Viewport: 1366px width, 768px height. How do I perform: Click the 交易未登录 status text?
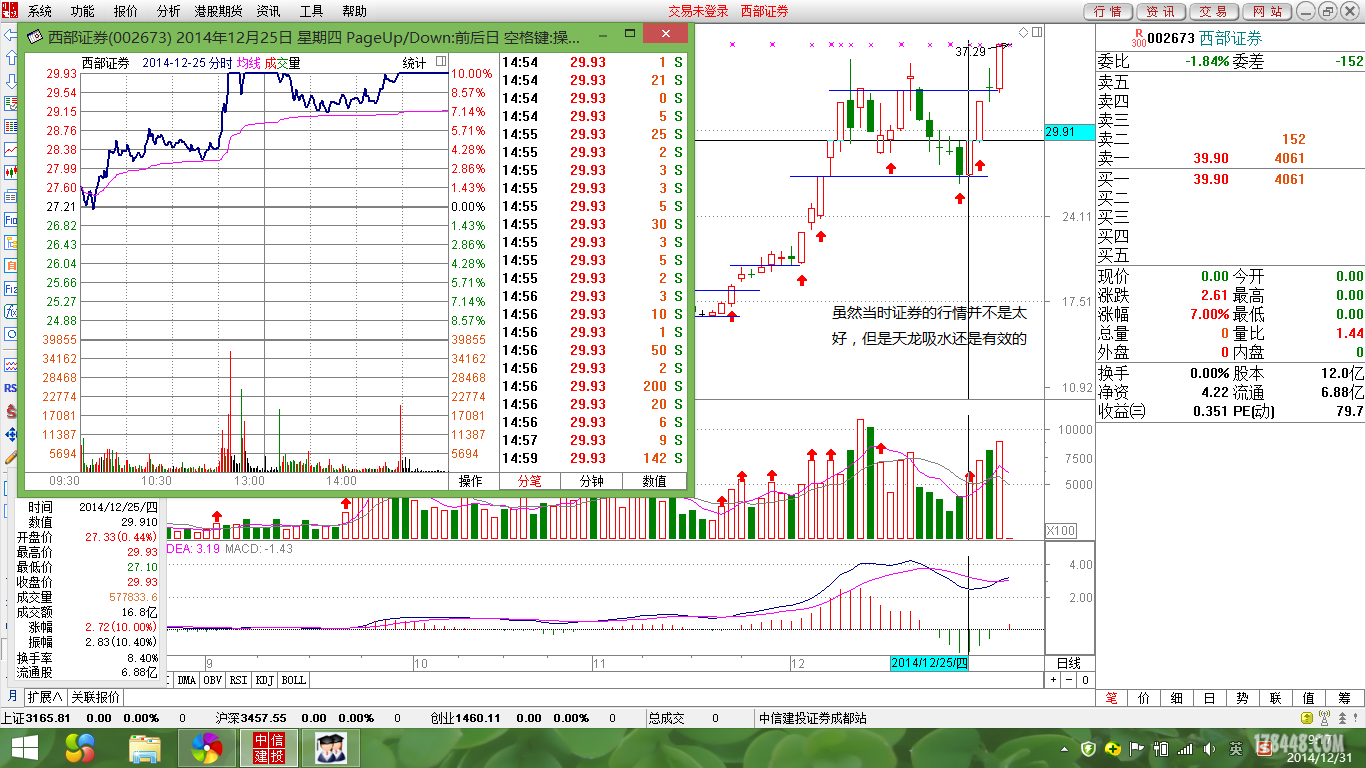(698, 11)
